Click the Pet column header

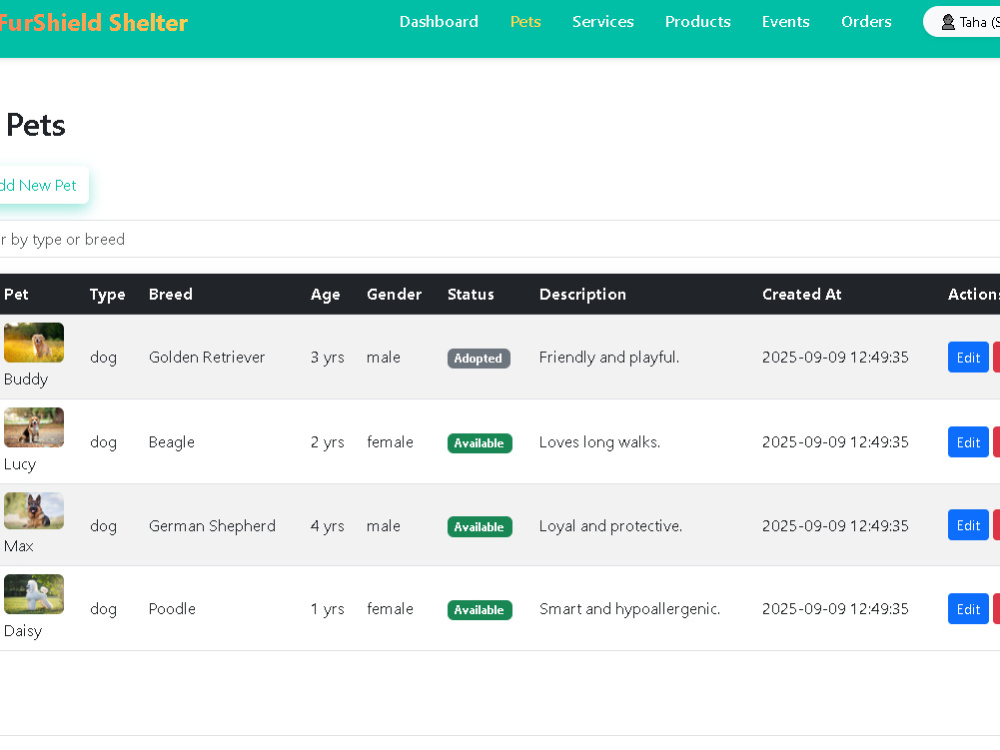[x=16, y=294]
